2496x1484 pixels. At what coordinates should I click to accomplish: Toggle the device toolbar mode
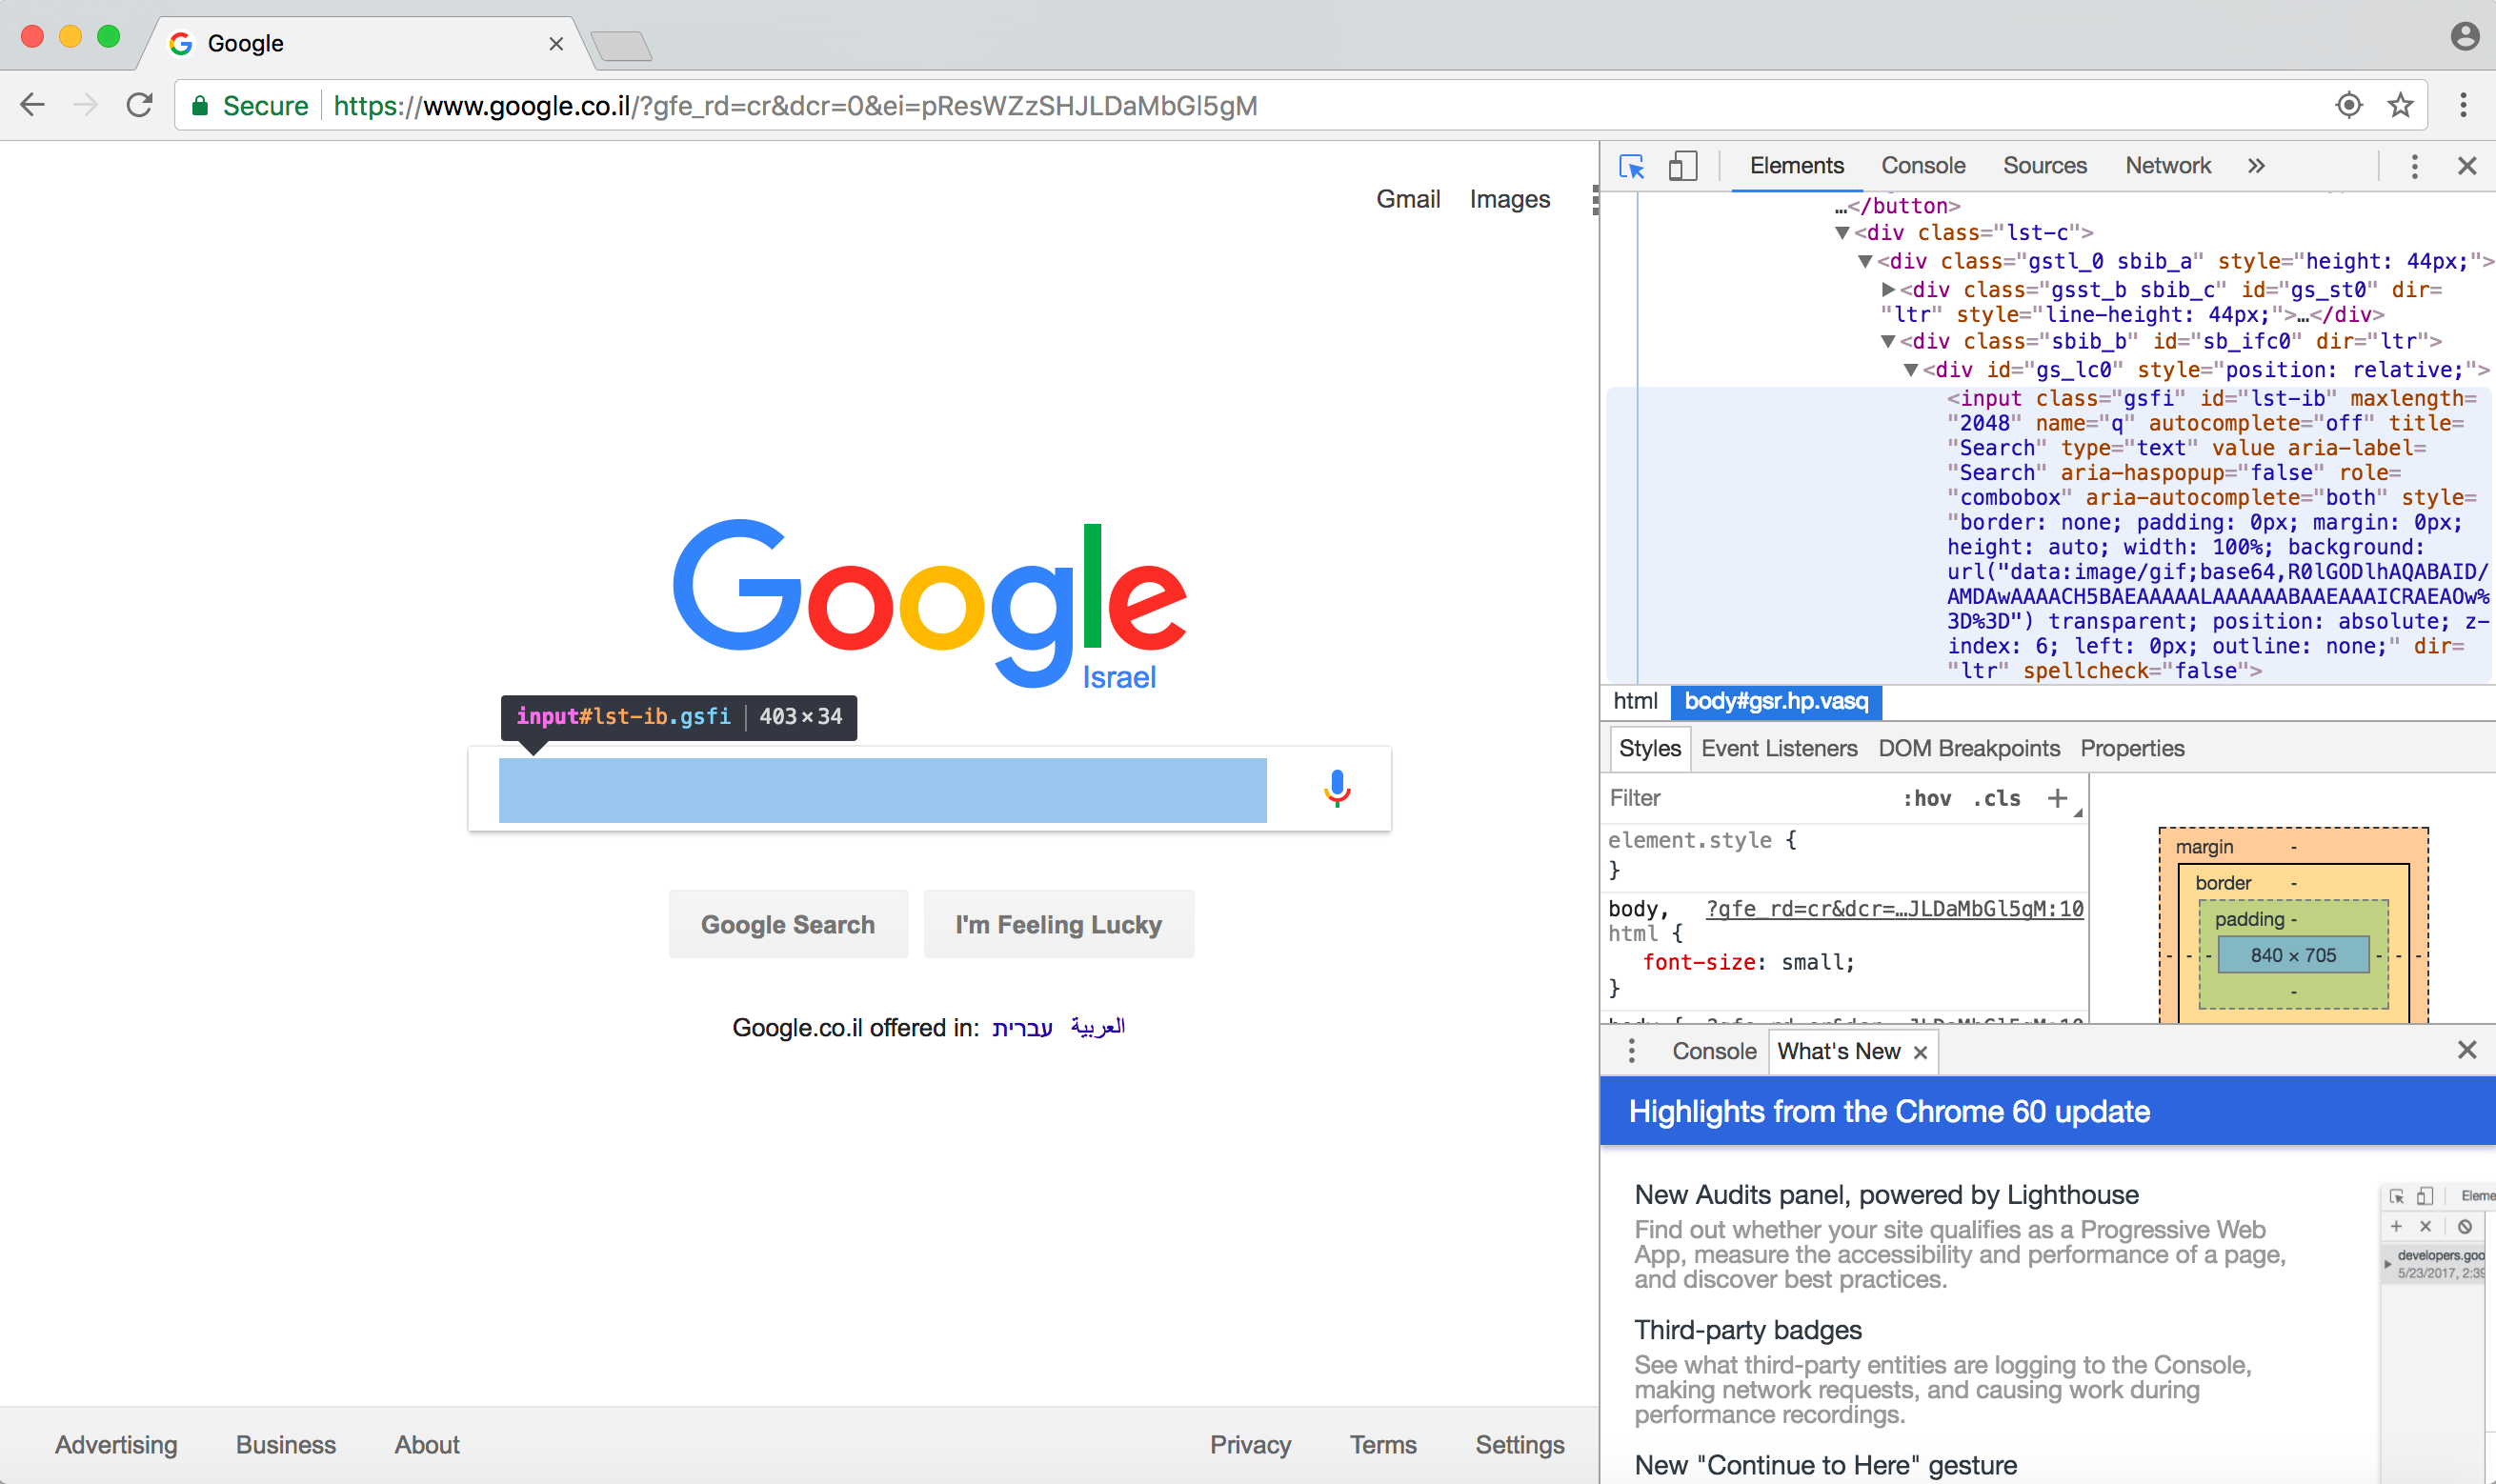[x=1683, y=166]
